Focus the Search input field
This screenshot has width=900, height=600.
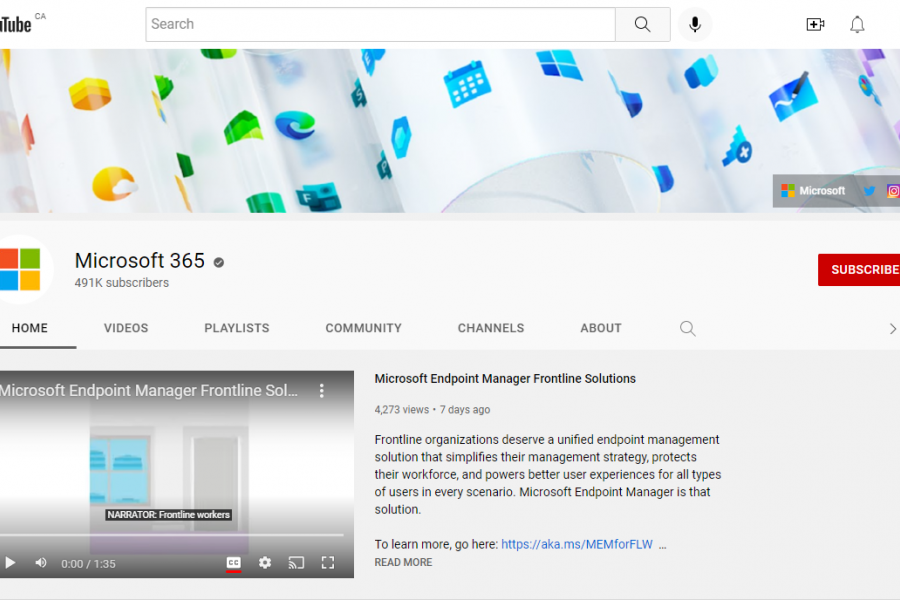click(380, 25)
